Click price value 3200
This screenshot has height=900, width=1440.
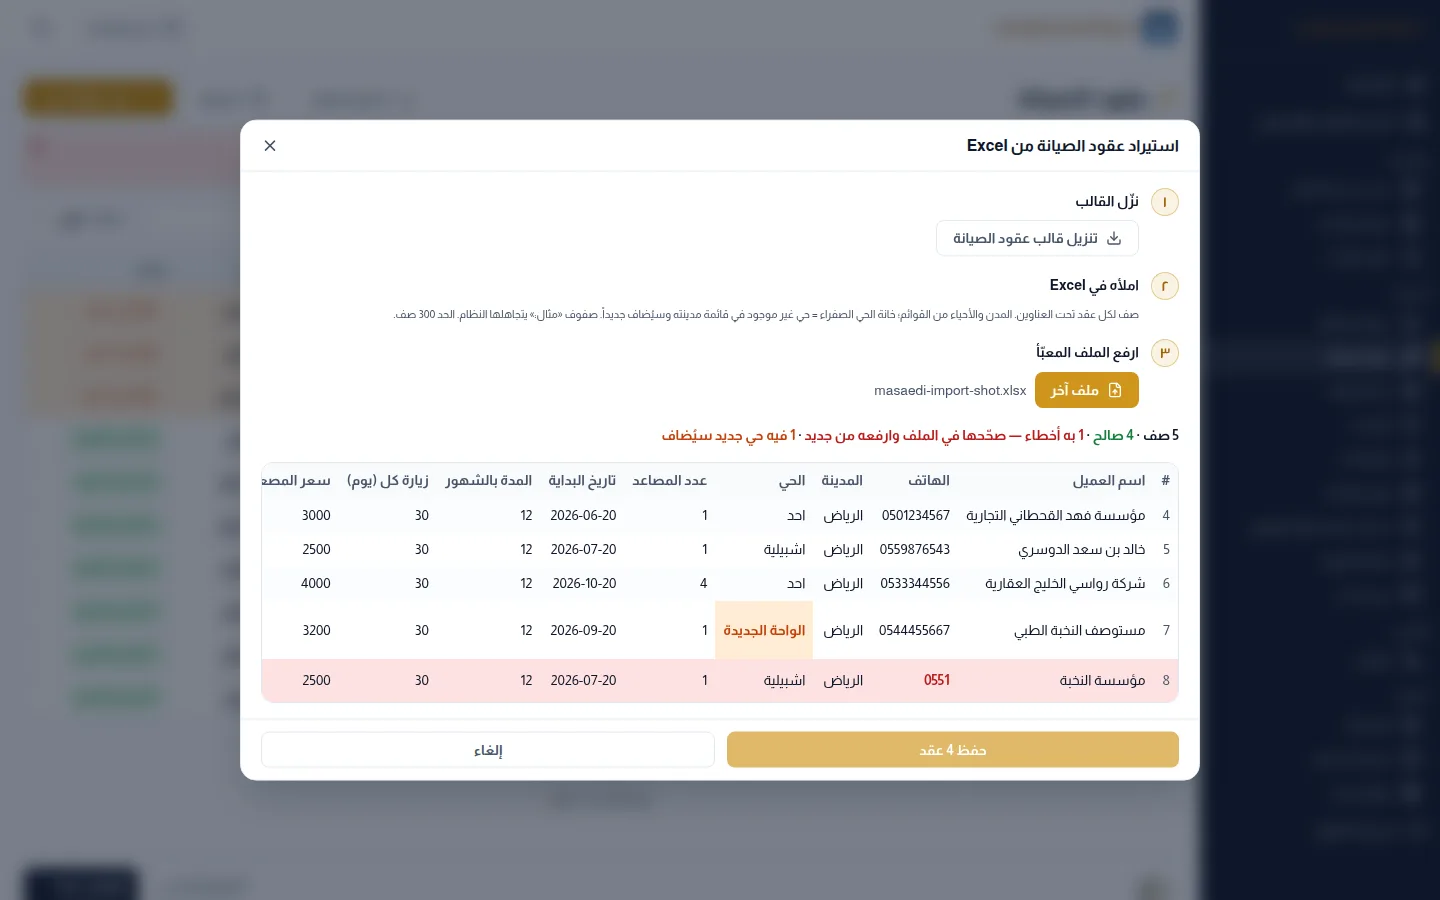pos(316,631)
